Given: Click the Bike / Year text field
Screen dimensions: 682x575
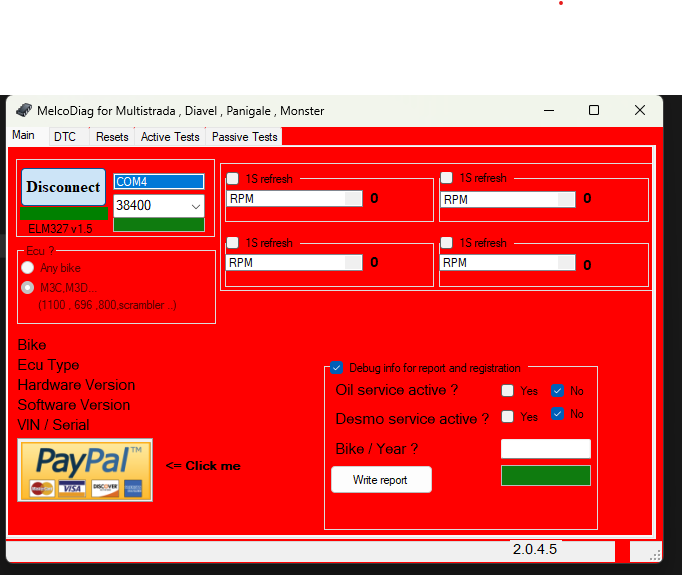Looking at the screenshot, I should 546,449.
